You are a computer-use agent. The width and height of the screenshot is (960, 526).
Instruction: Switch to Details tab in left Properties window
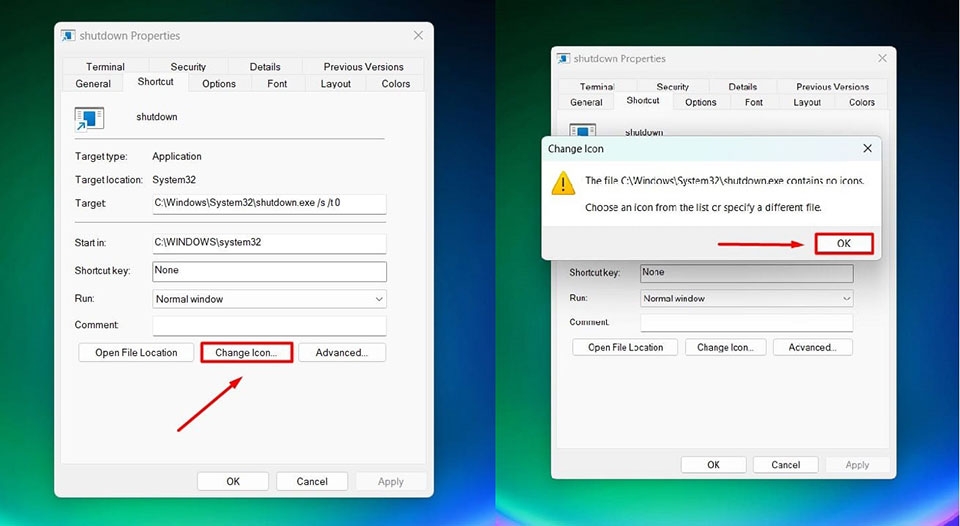(x=265, y=67)
